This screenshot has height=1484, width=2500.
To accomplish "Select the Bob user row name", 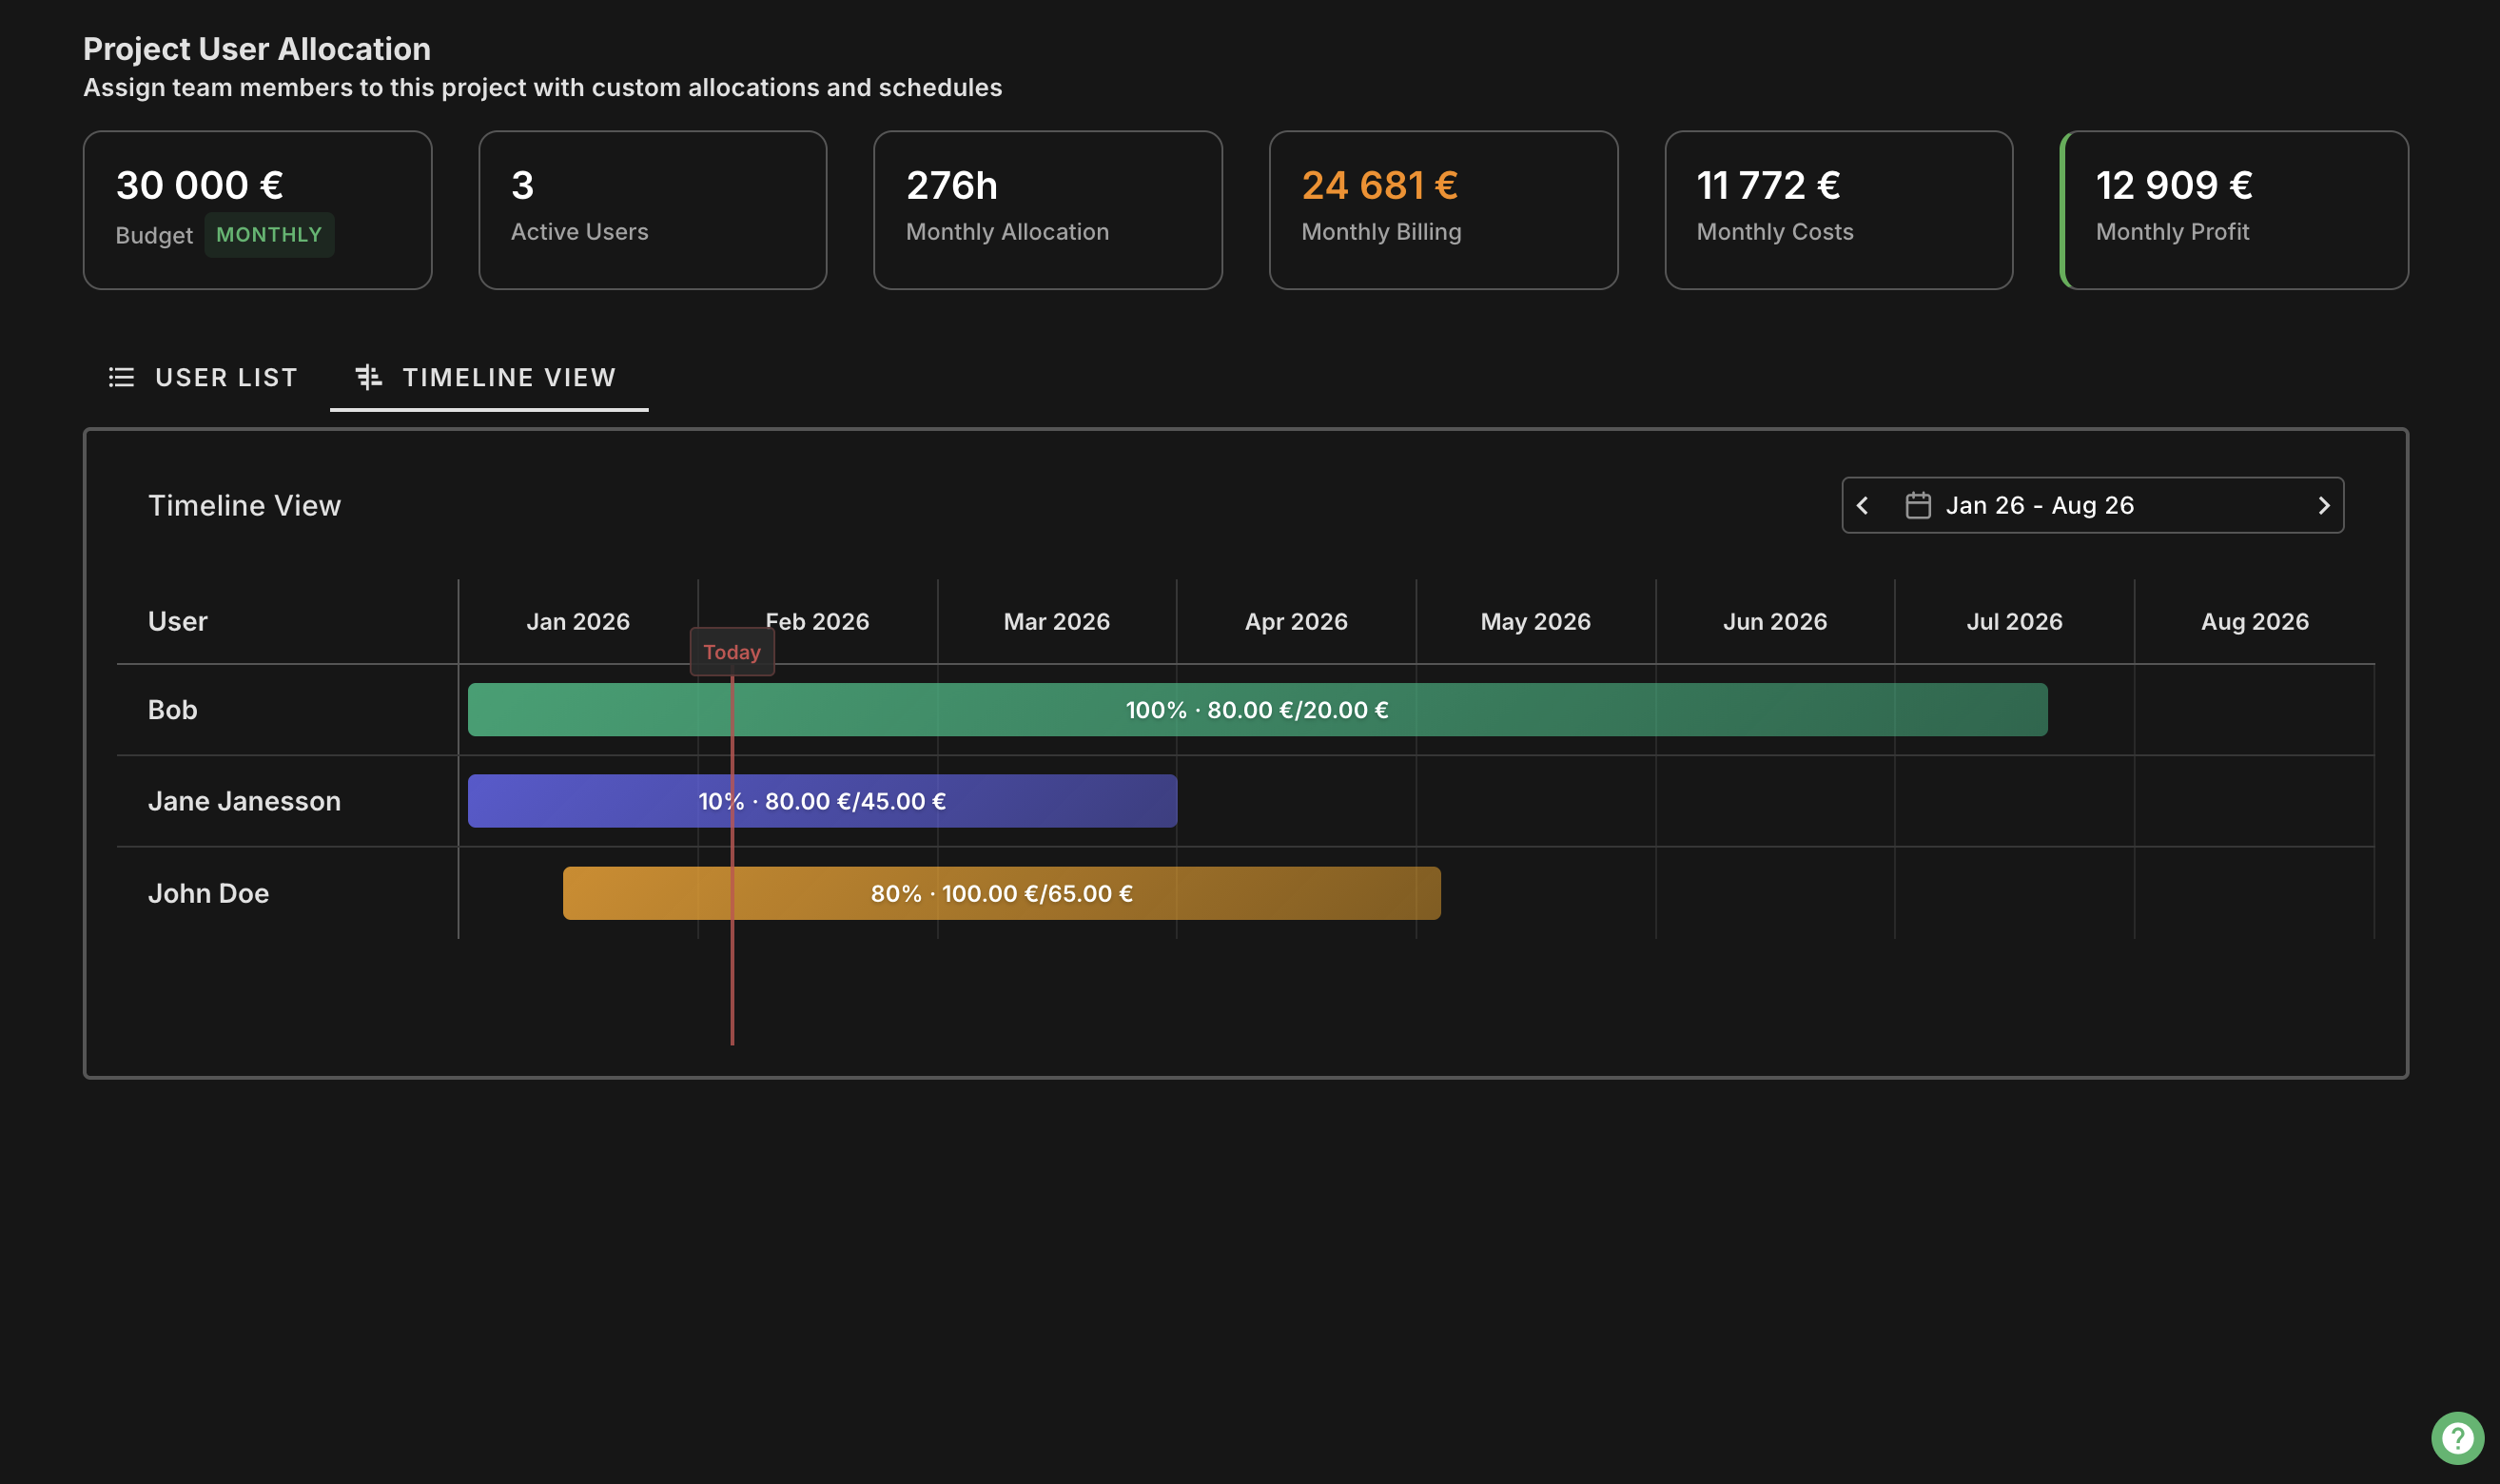I will 173,710.
